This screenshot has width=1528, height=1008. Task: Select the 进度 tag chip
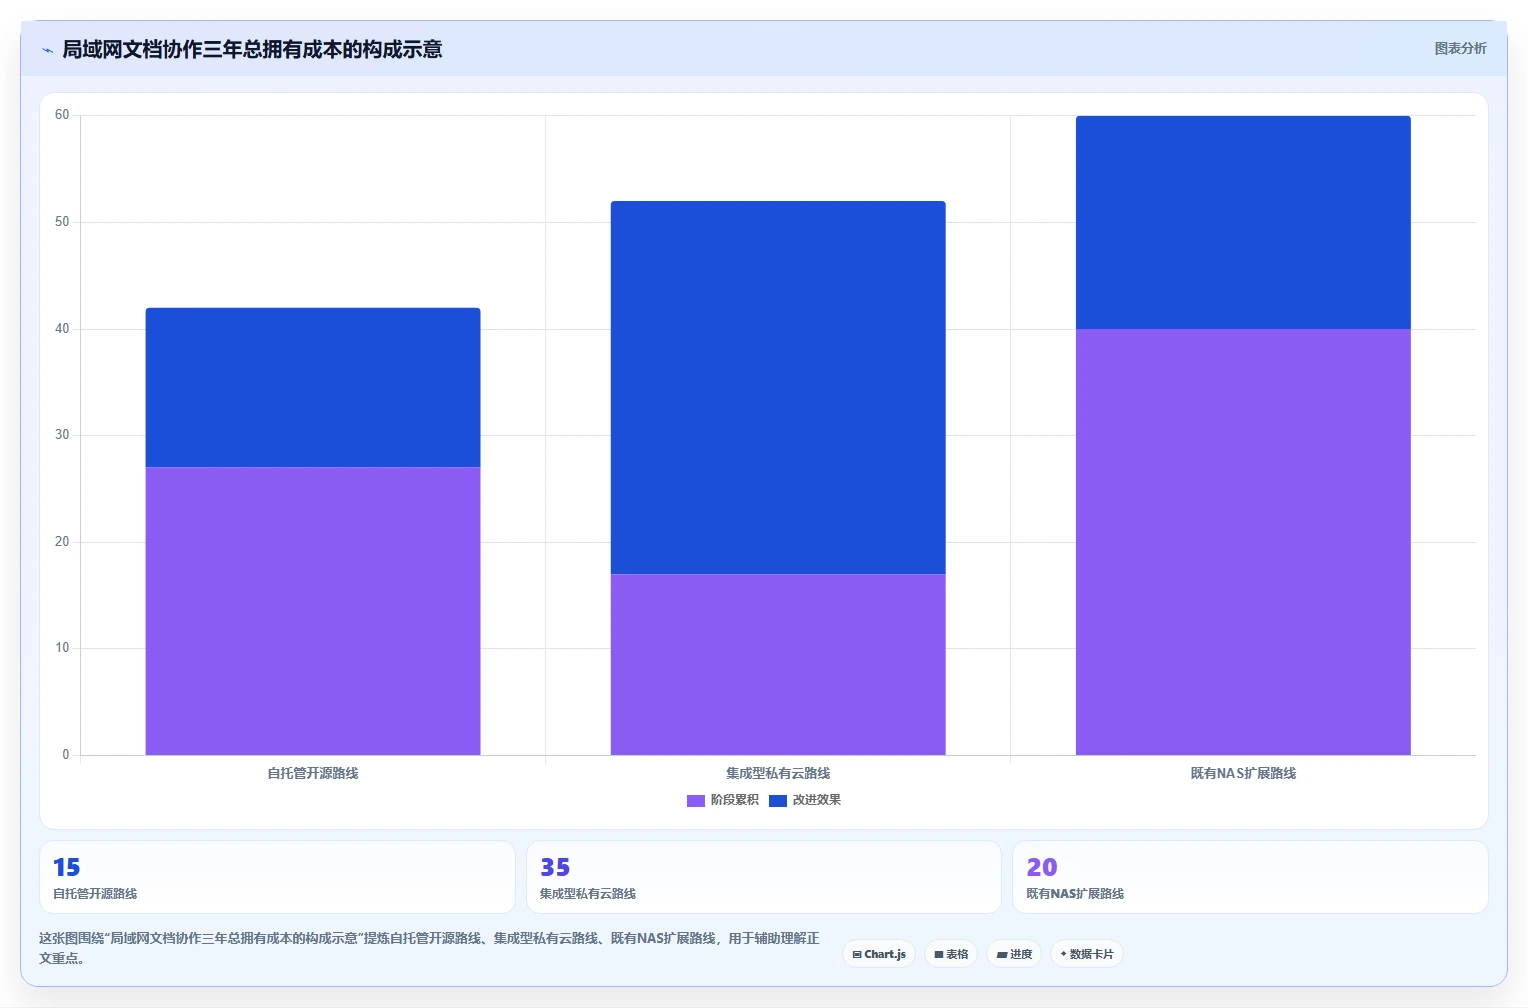1014,954
